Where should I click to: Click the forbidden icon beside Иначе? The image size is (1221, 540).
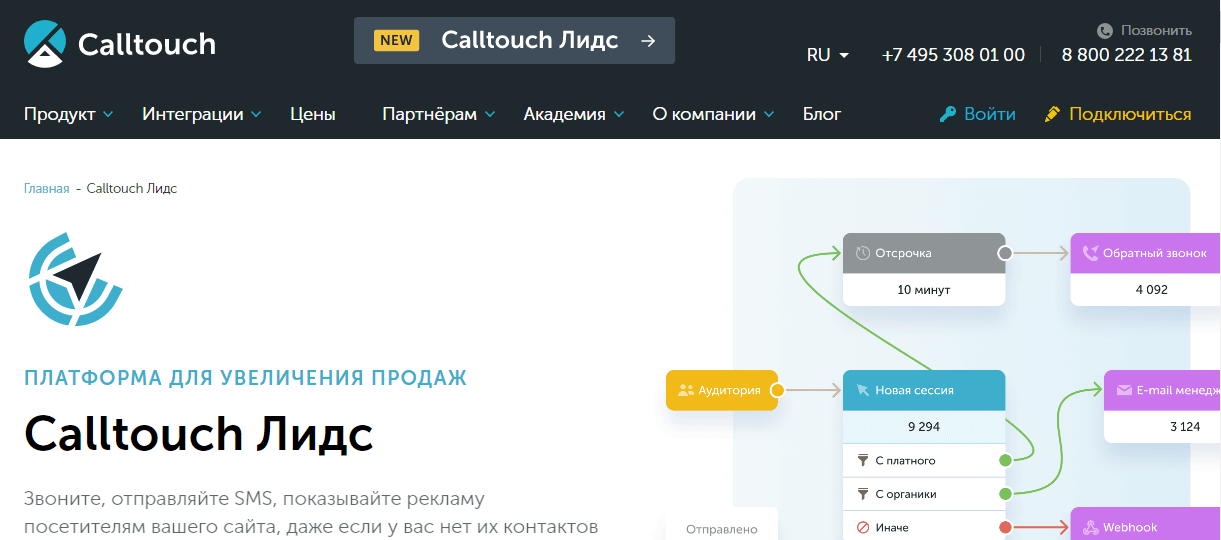click(863, 527)
